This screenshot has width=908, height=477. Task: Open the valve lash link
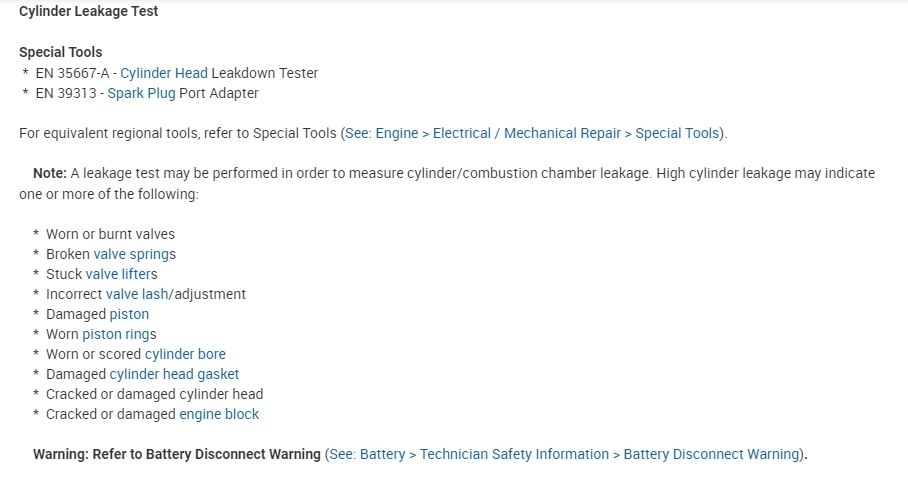pyautogui.click(x=137, y=294)
